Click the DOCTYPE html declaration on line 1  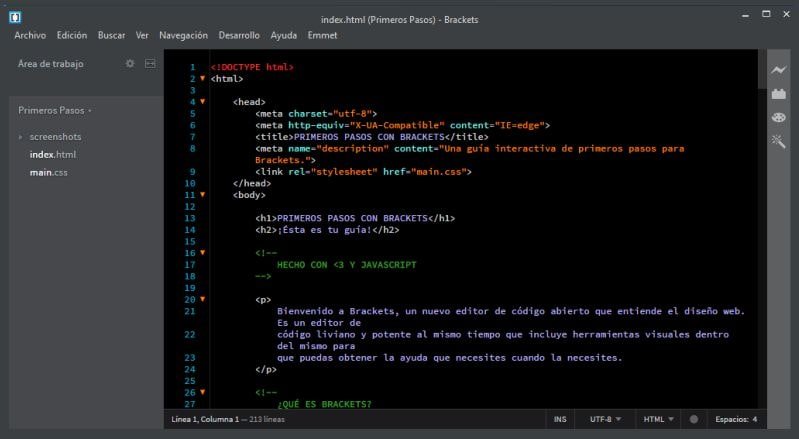(x=252, y=67)
